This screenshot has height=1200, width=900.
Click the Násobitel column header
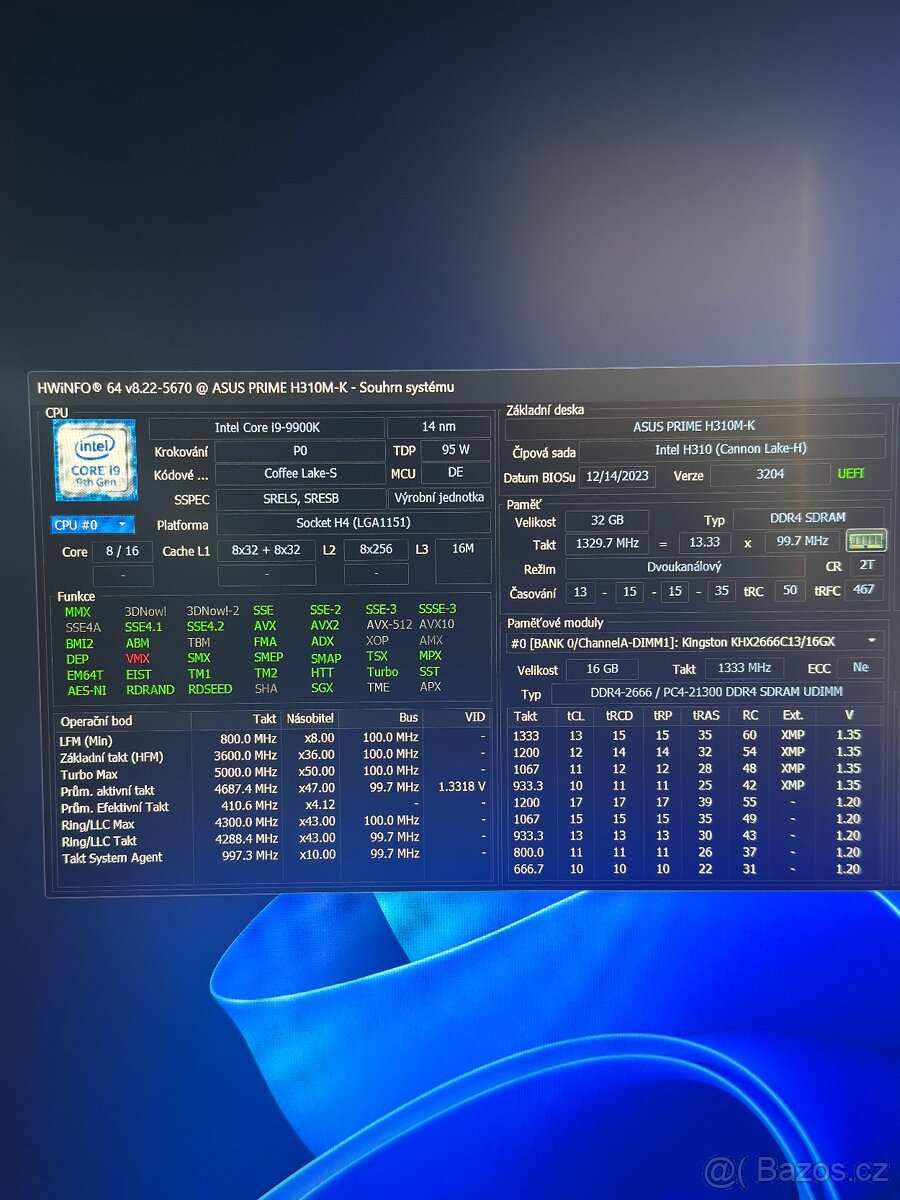point(310,718)
